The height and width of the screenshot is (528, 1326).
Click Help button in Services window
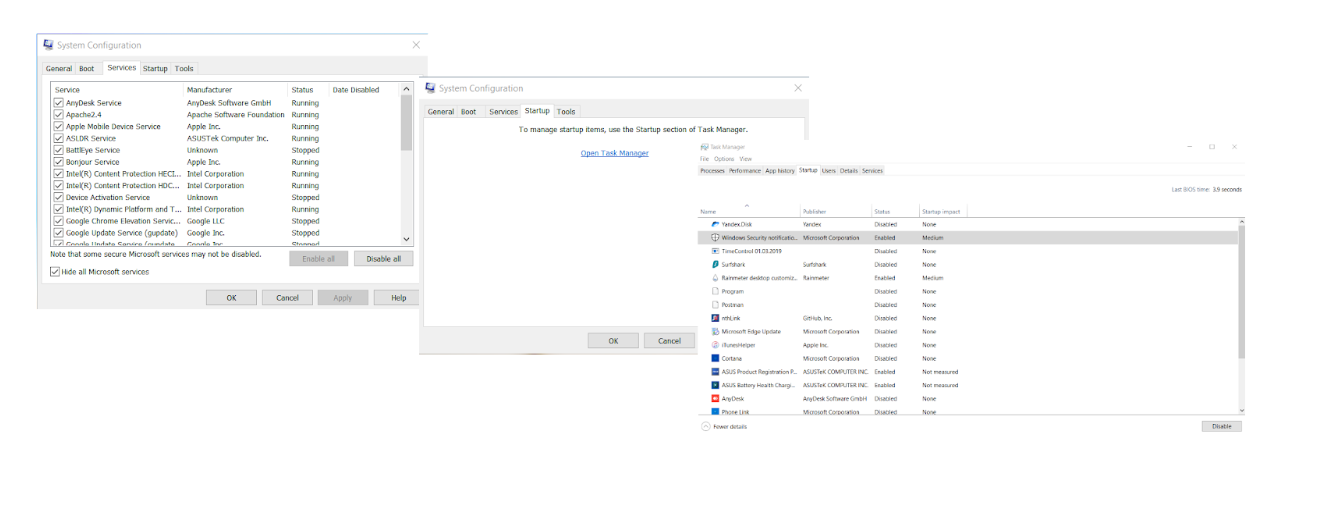399,298
